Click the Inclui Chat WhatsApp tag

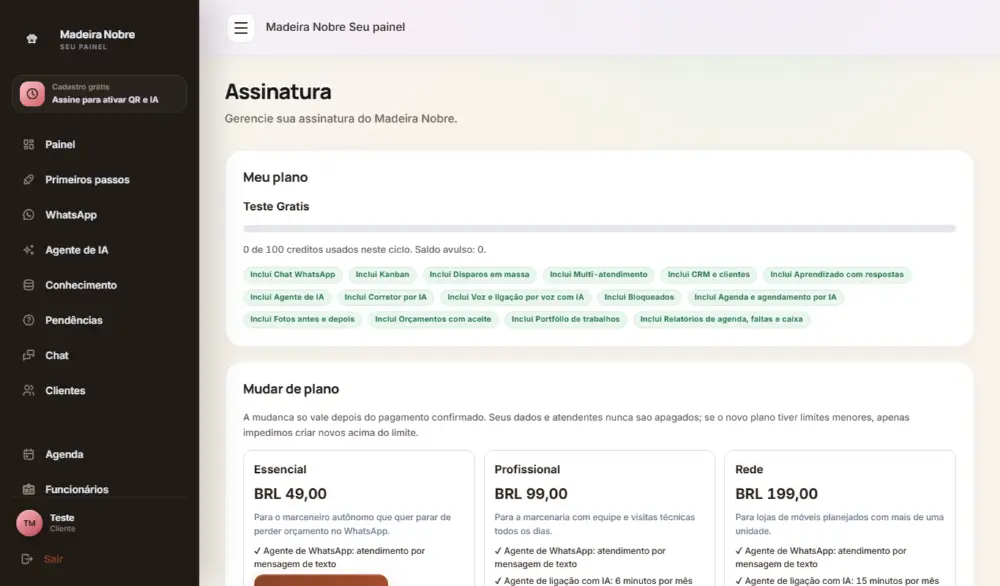tap(293, 275)
